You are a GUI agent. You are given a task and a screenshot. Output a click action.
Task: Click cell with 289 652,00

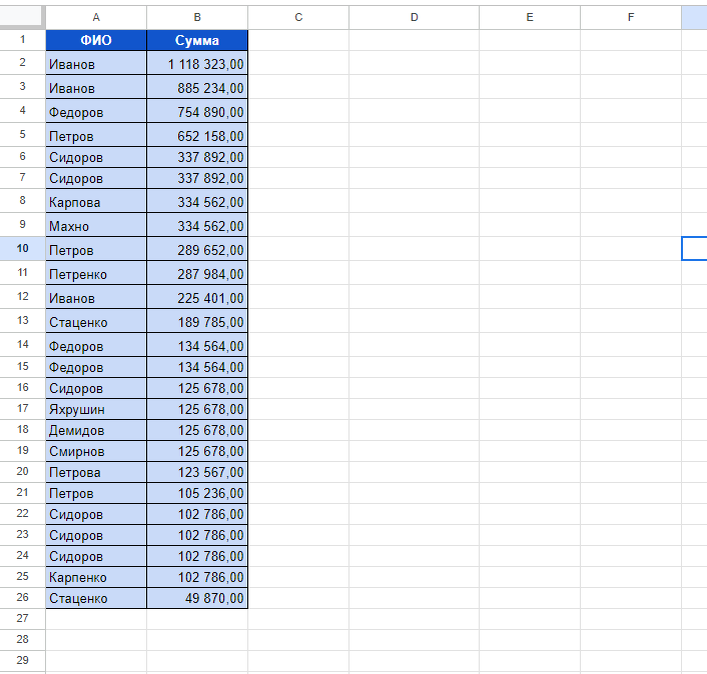click(x=197, y=249)
